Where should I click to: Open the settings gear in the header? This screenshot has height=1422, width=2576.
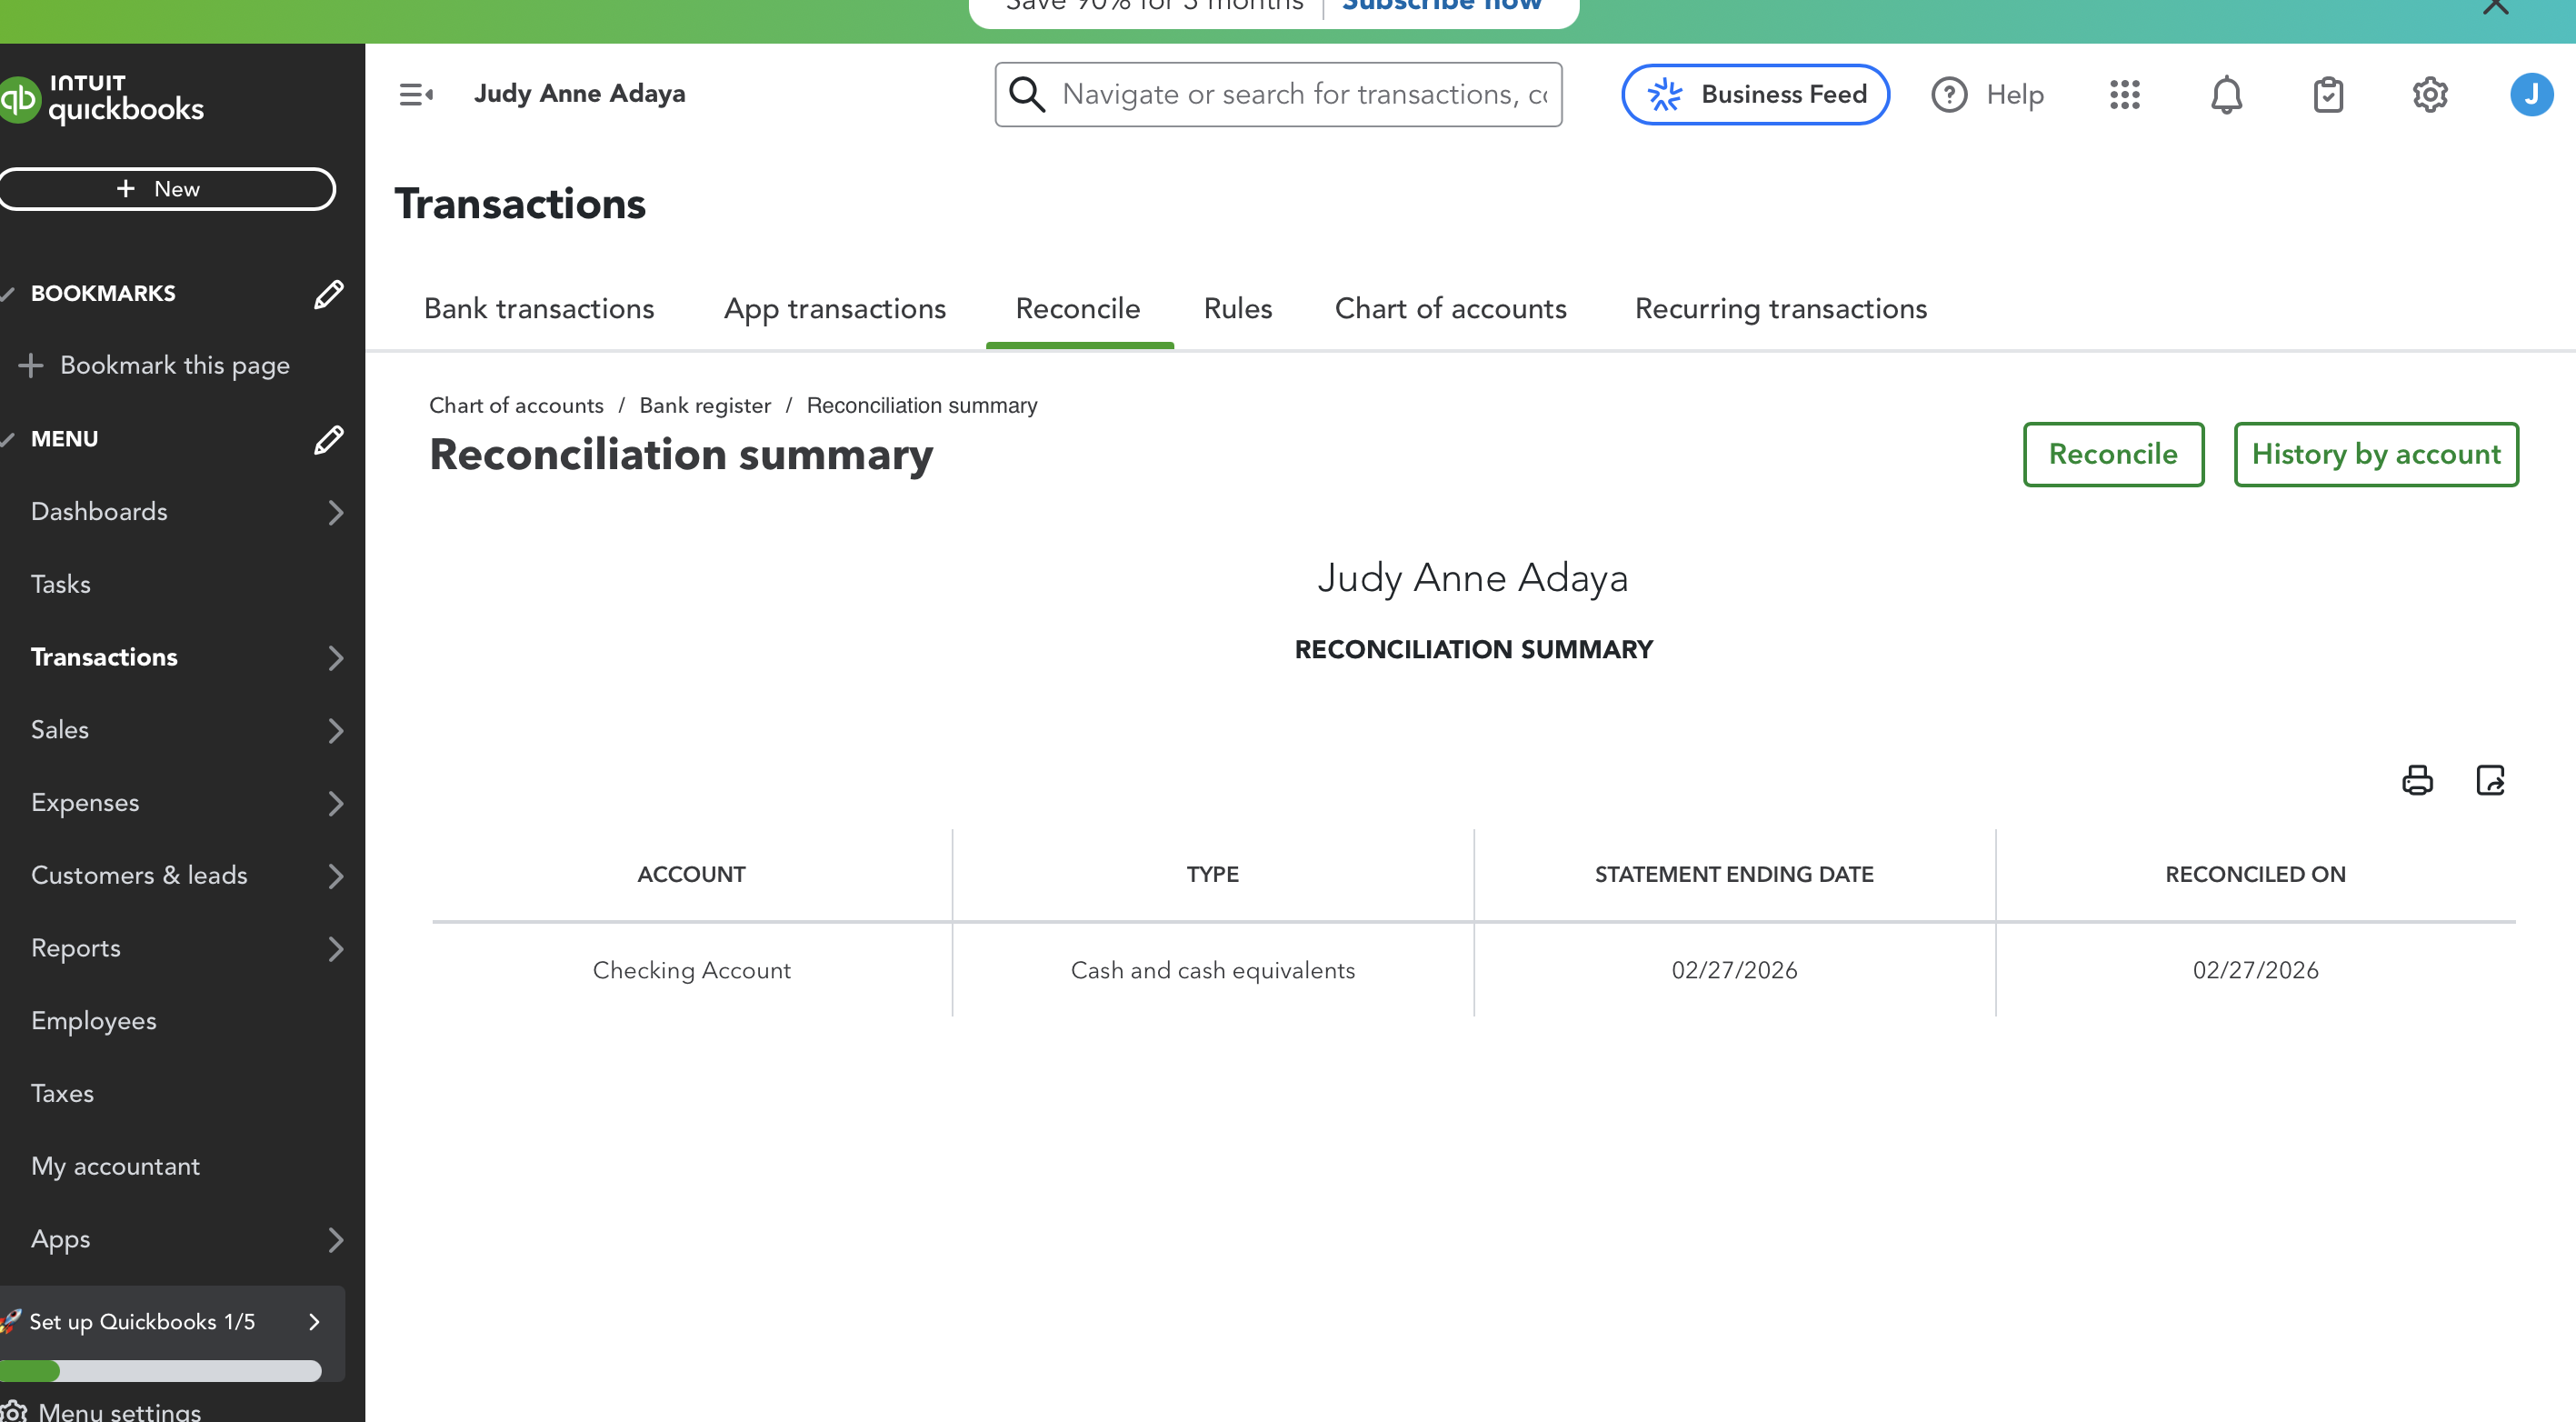pos(2429,95)
